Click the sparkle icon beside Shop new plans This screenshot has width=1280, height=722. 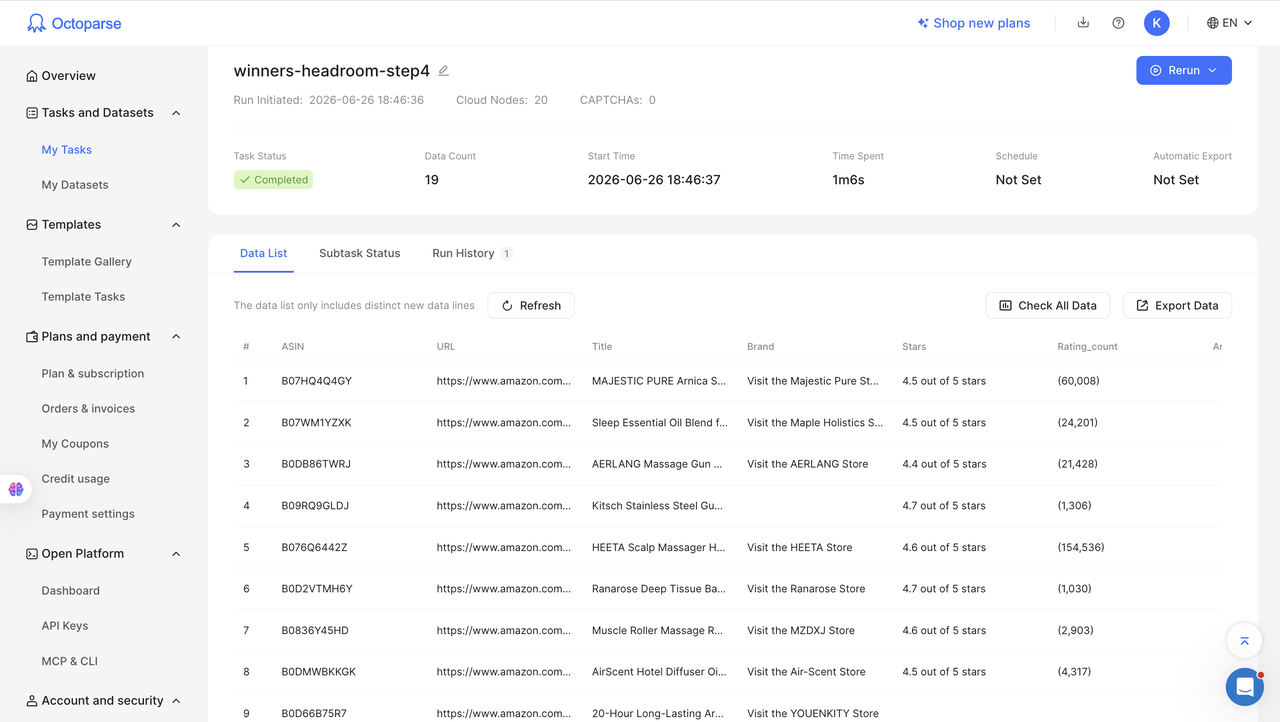(923, 23)
